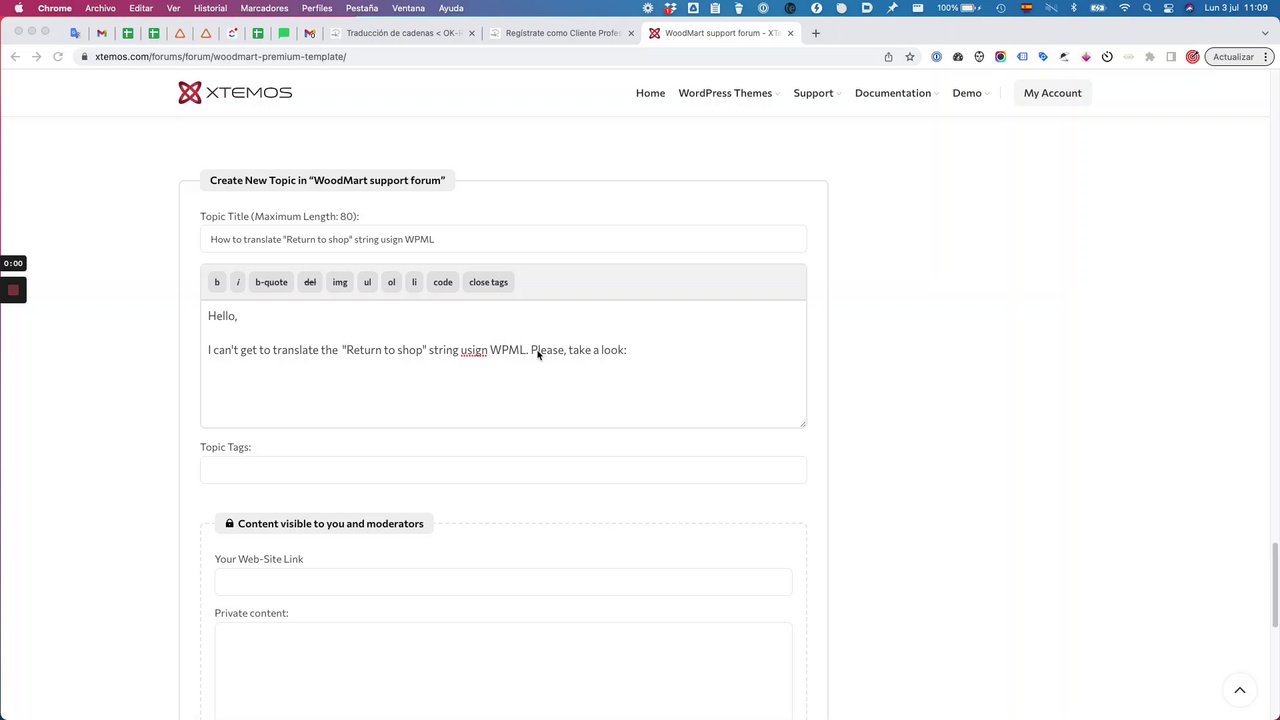Open the timer clock extension icon
The height and width of the screenshot is (720, 1280).
pos(1107,57)
